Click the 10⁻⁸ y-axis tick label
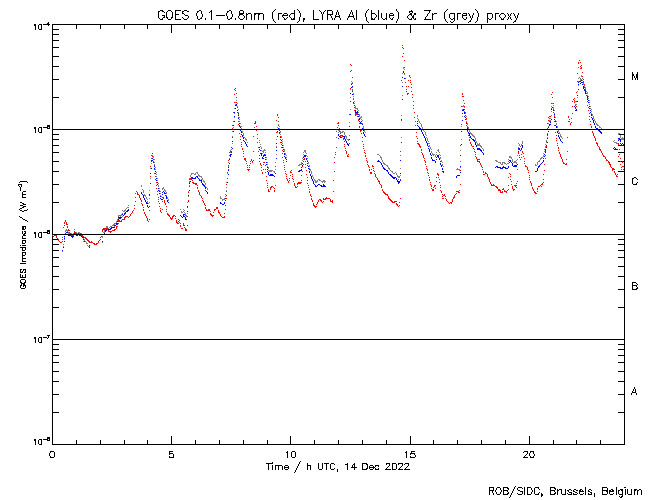This screenshot has width=650, height=500. [x=39, y=441]
